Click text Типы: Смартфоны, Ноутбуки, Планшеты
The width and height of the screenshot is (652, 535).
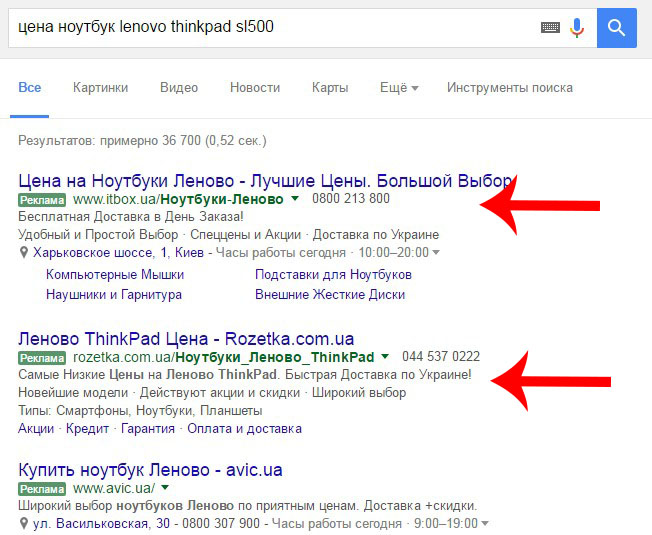pyautogui.click(x=140, y=411)
